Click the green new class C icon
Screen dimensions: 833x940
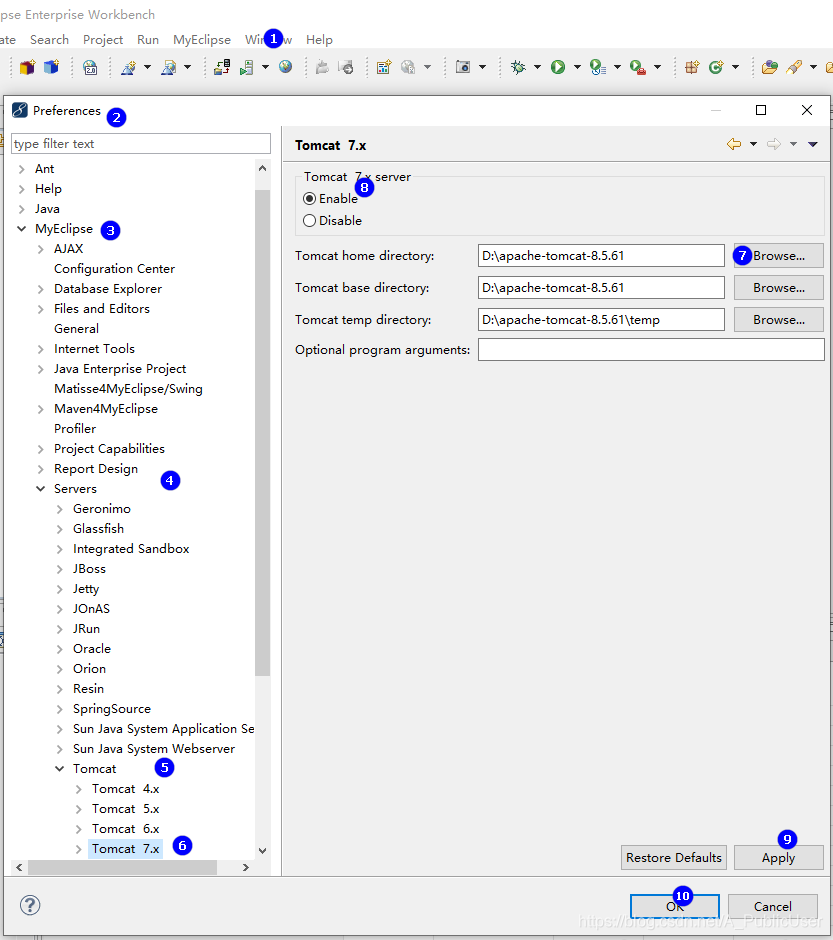716,67
